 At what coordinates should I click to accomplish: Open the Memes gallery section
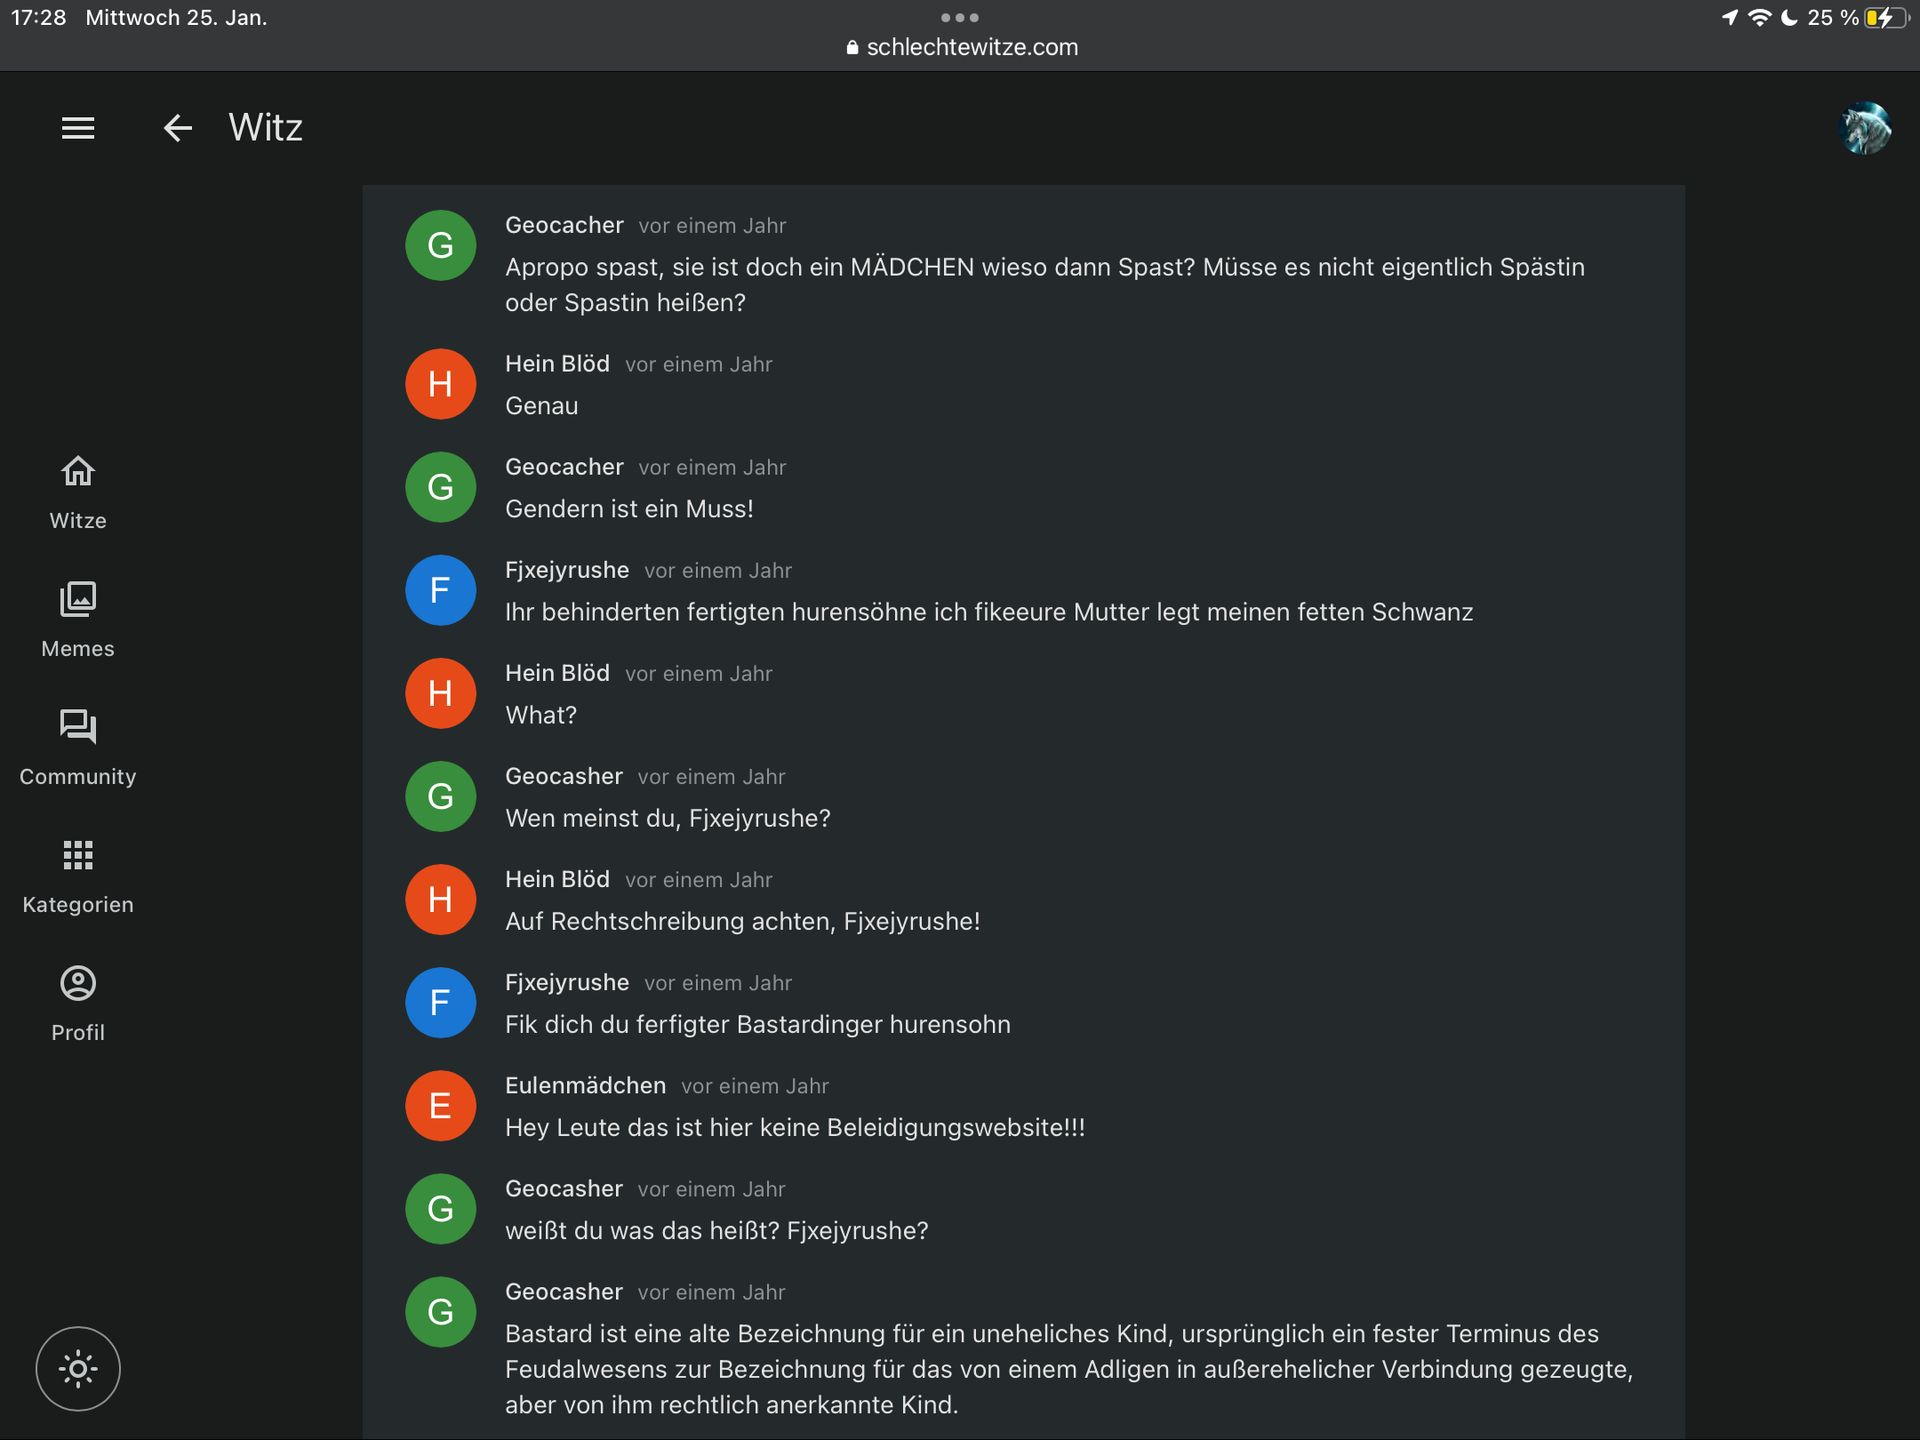(x=78, y=620)
